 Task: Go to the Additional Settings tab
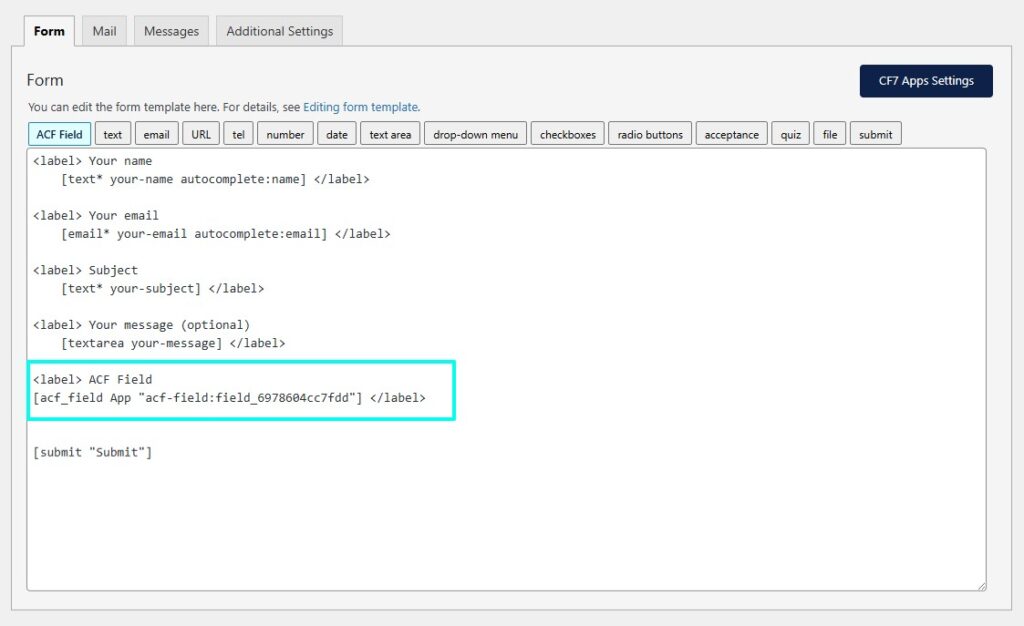coord(279,31)
